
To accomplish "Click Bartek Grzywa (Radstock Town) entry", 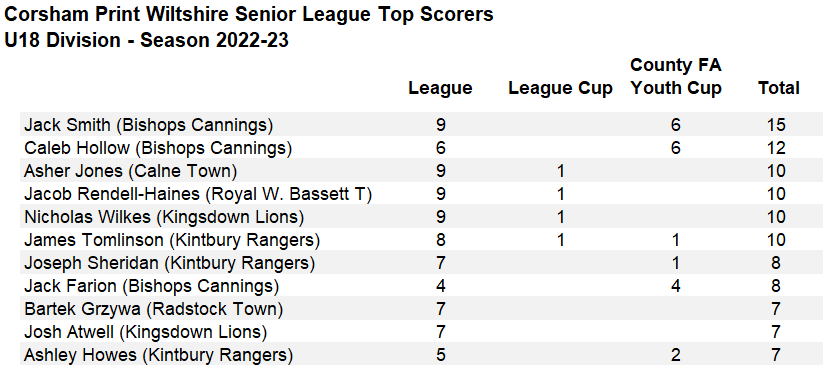I will pyautogui.click(x=153, y=309).
